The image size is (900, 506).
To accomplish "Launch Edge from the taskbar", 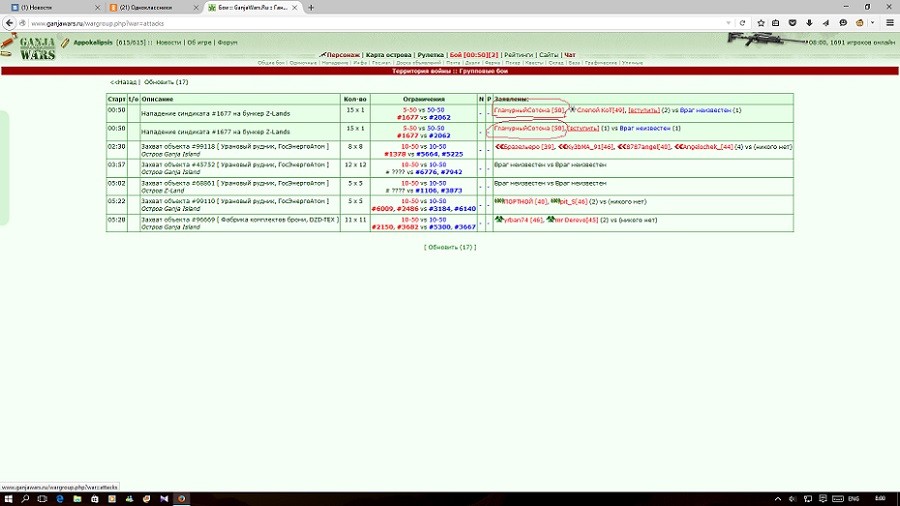I will (x=60, y=499).
